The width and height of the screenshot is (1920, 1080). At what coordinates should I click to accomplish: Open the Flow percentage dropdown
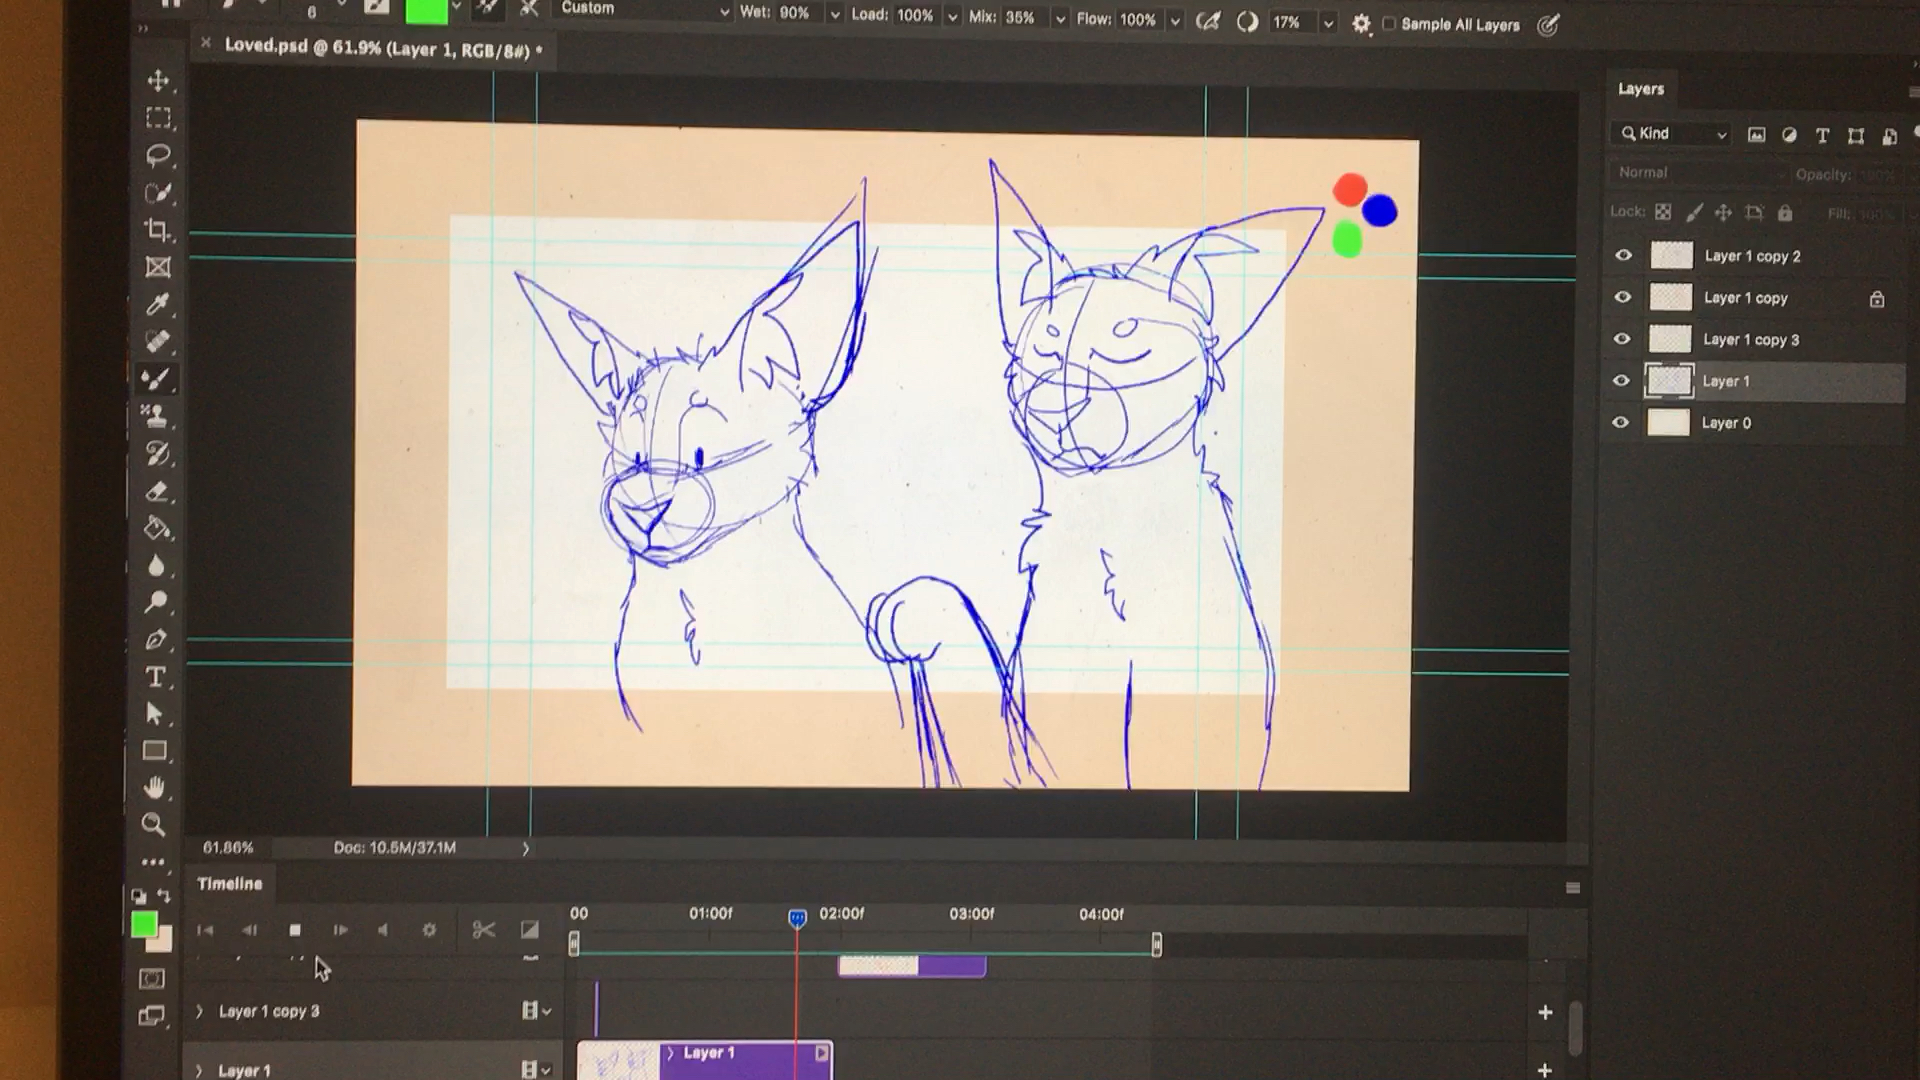click(1175, 20)
